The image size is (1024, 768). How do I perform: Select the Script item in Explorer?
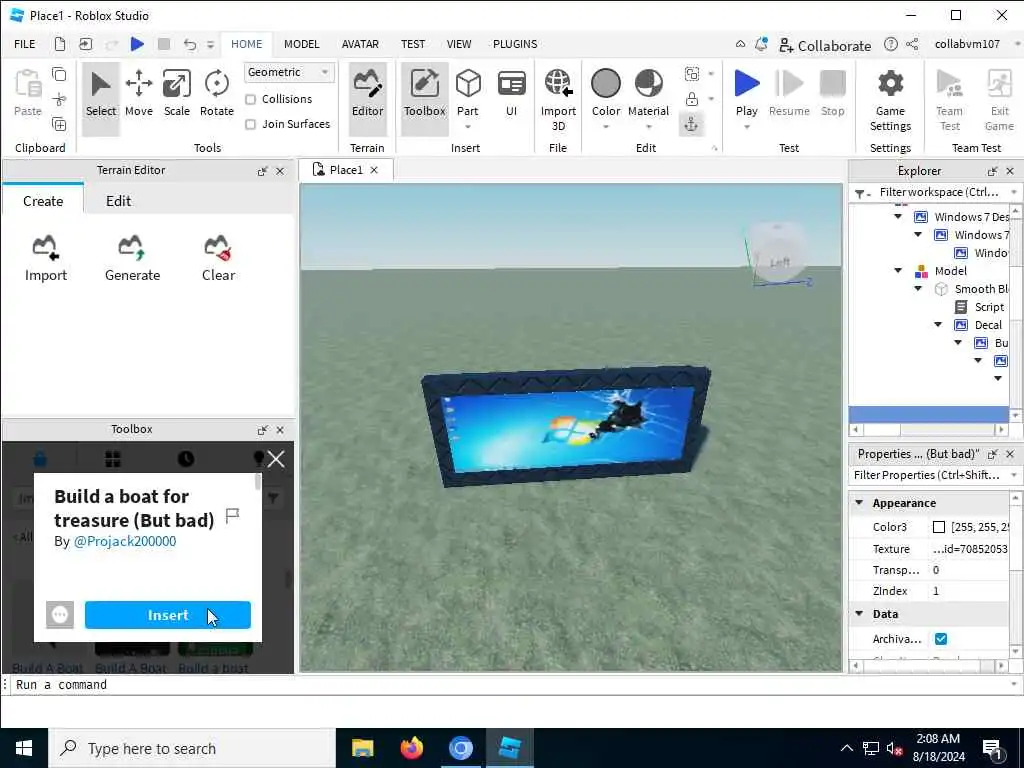pos(989,307)
